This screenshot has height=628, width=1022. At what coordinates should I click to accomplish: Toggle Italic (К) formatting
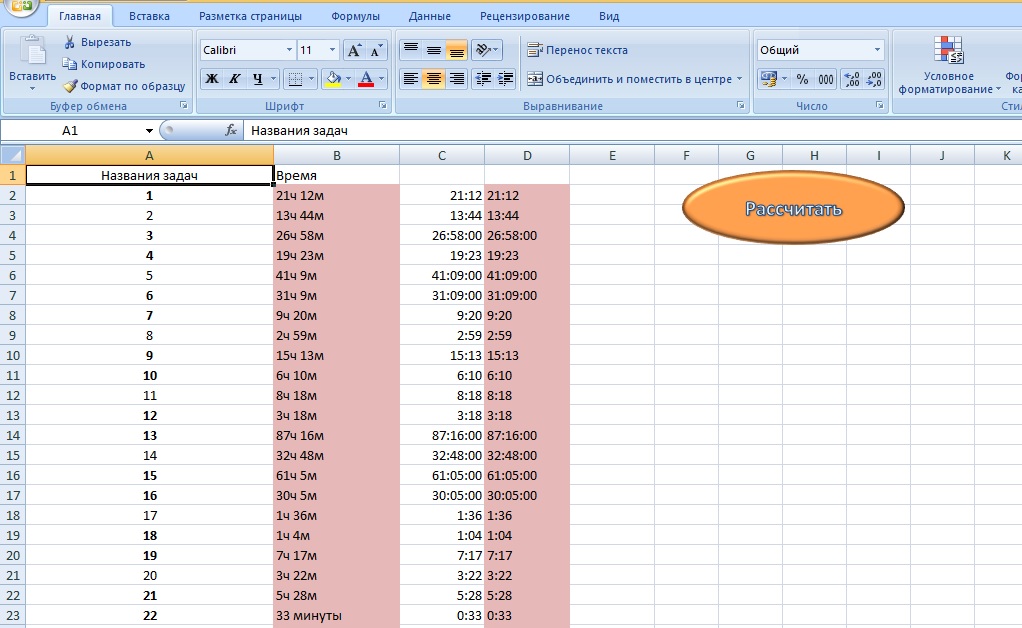pos(235,79)
